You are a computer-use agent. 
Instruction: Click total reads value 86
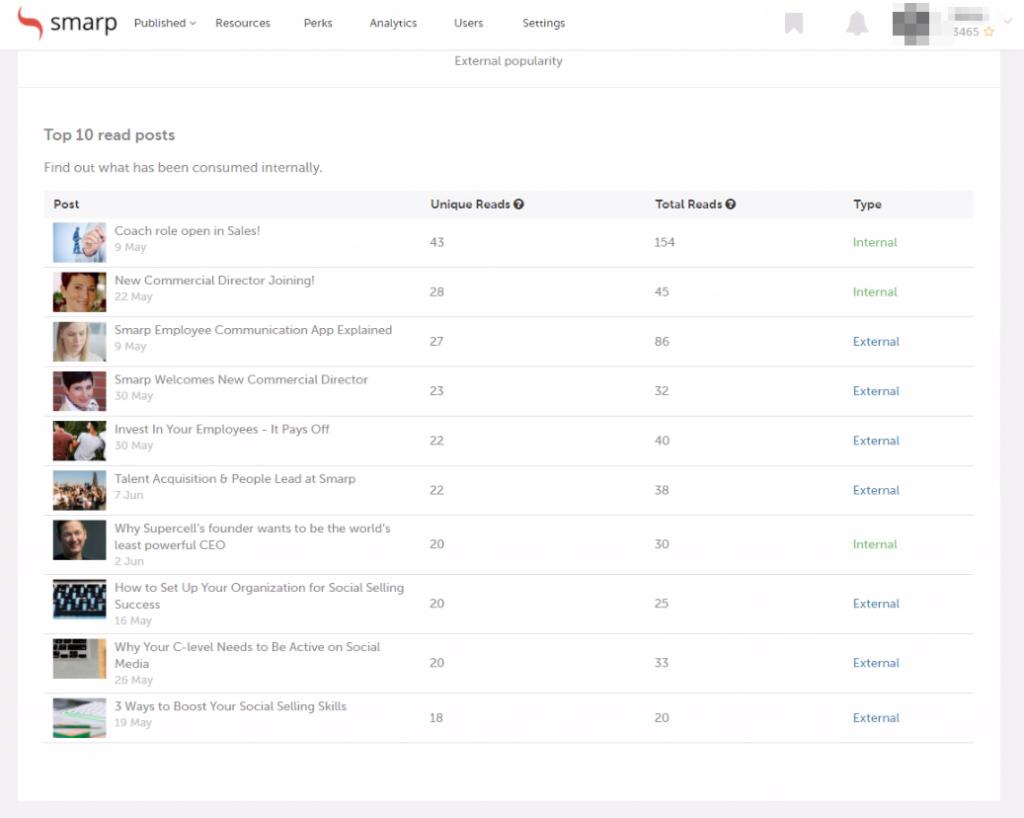click(662, 341)
